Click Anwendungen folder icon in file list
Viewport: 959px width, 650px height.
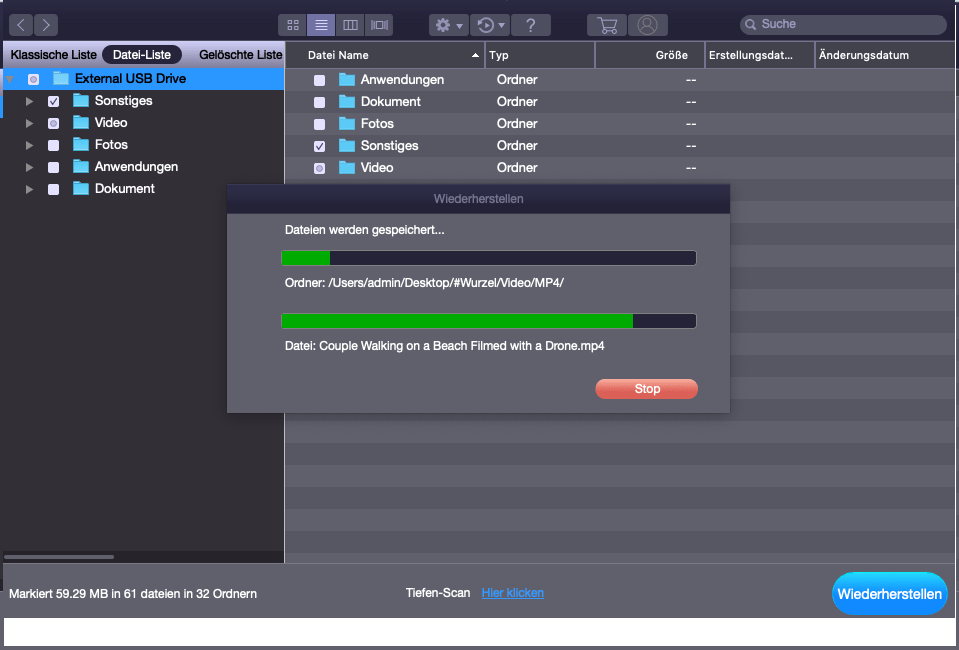click(347, 79)
